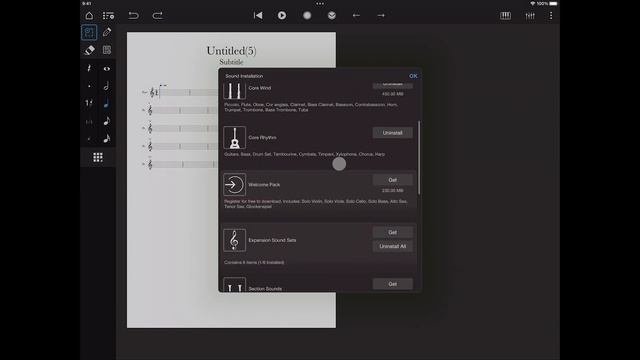Get the Section Sounds pack
The height and width of the screenshot is (360, 640).
(392, 284)
